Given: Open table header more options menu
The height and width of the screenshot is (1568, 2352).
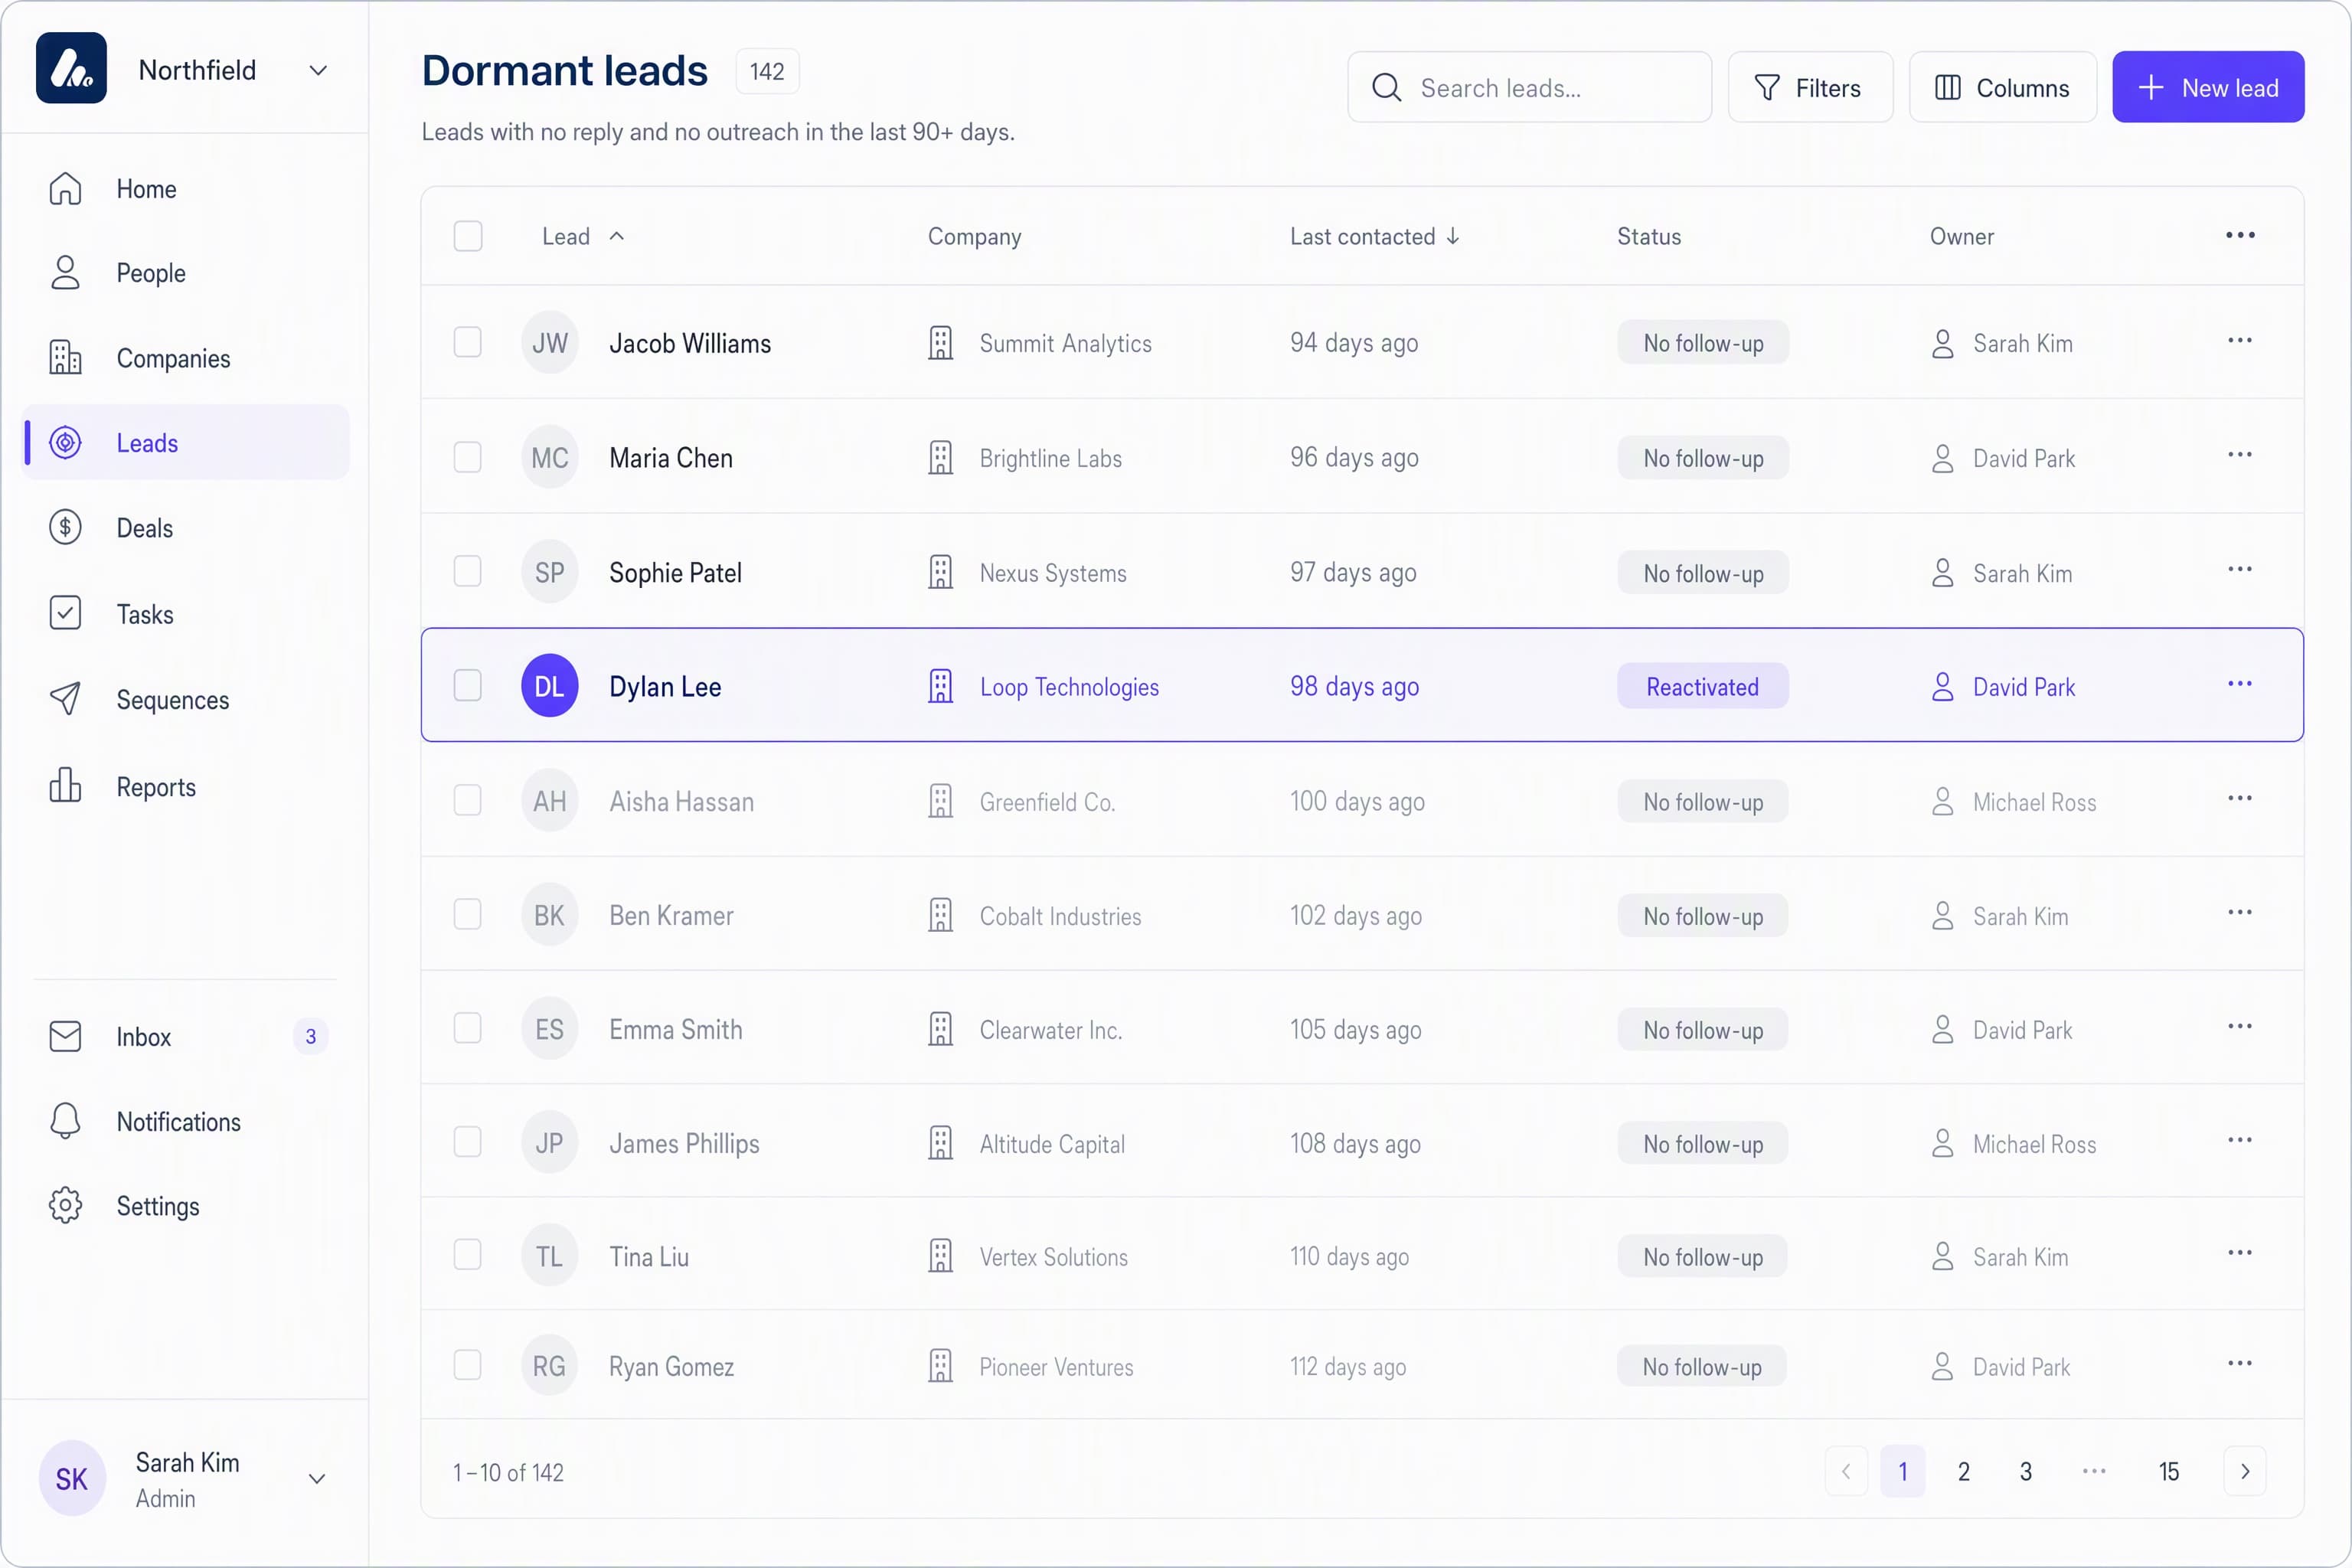Looking at the screenshot, I should pyautogui.click(x=2239, y=236).
